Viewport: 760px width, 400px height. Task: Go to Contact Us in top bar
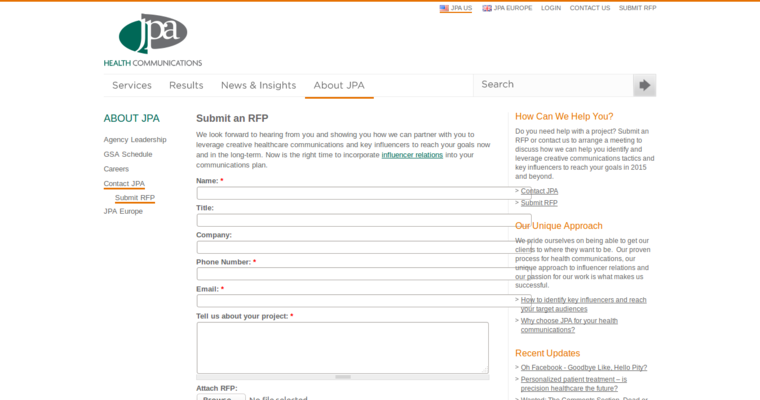[589, 8]
